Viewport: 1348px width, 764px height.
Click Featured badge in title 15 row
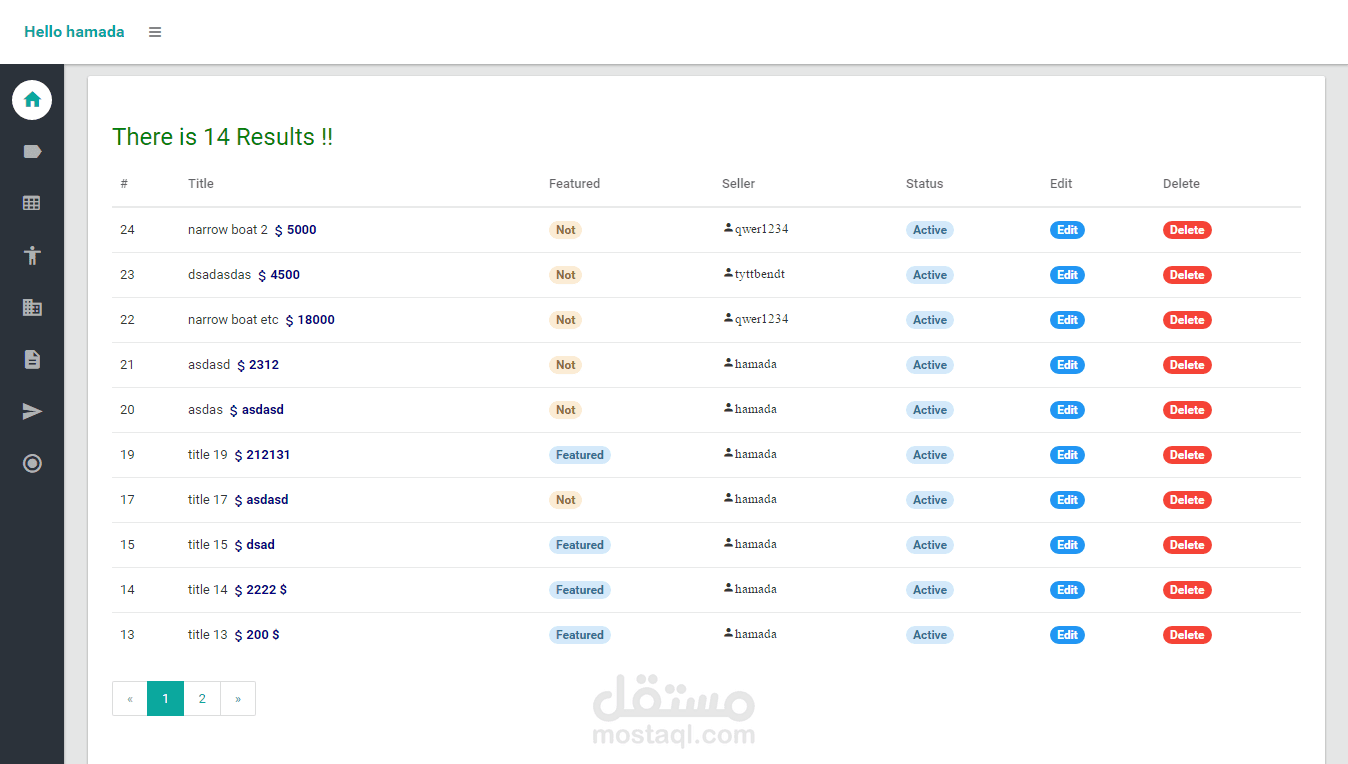pos(580,545)
